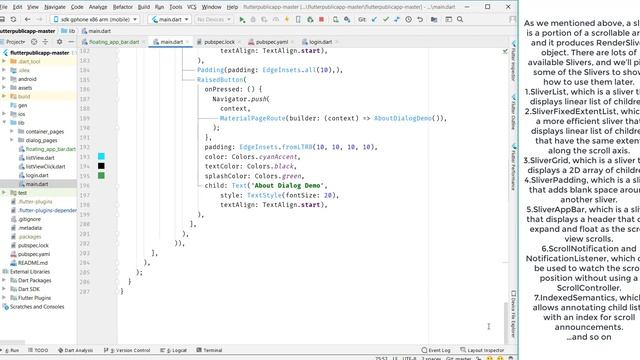Switch to the pubspec.yaml editor tab
The width and height of the screenshot is (640, 360).
click(x=272, y=42)
